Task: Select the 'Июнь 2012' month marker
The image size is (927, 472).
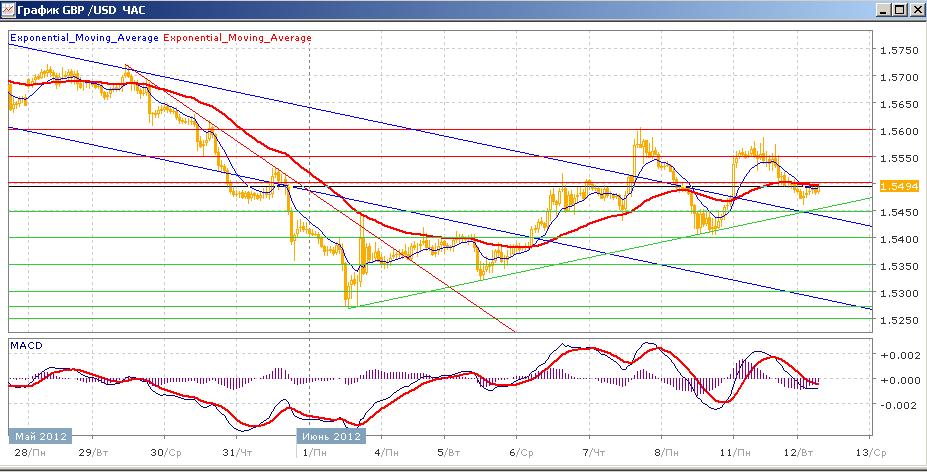Action: coord(331,437)
